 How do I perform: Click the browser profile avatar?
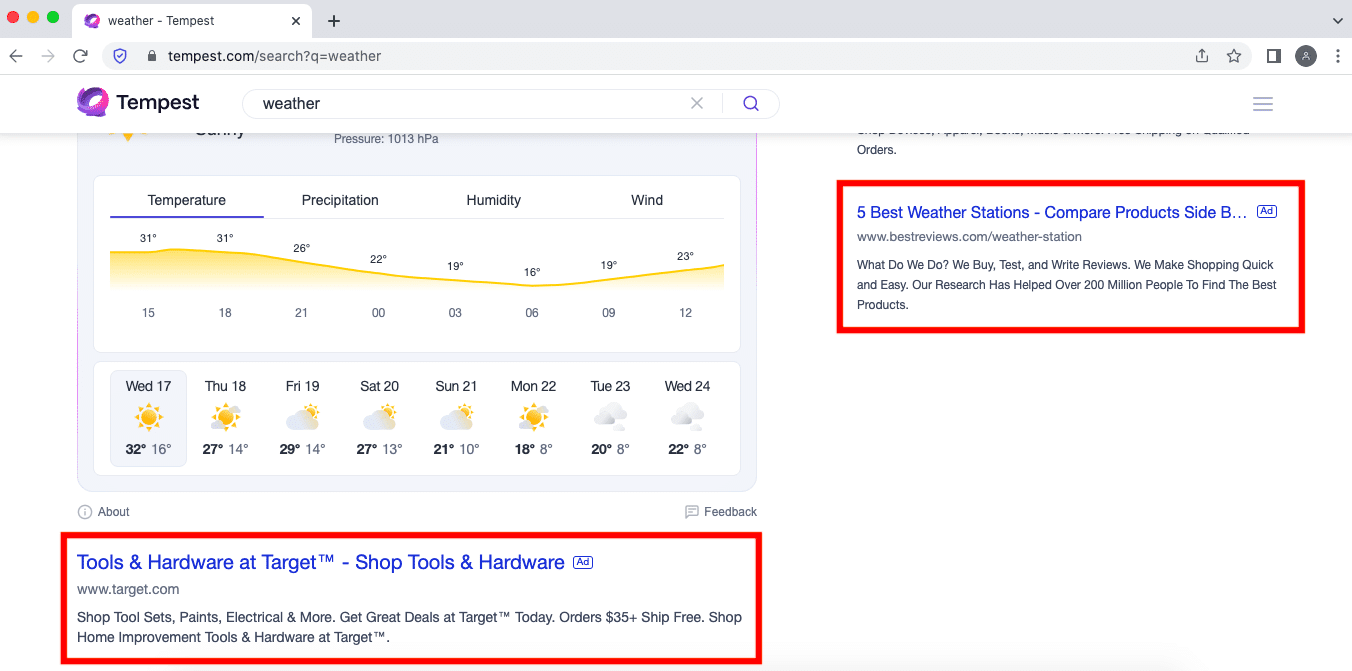click(1305, 56)
